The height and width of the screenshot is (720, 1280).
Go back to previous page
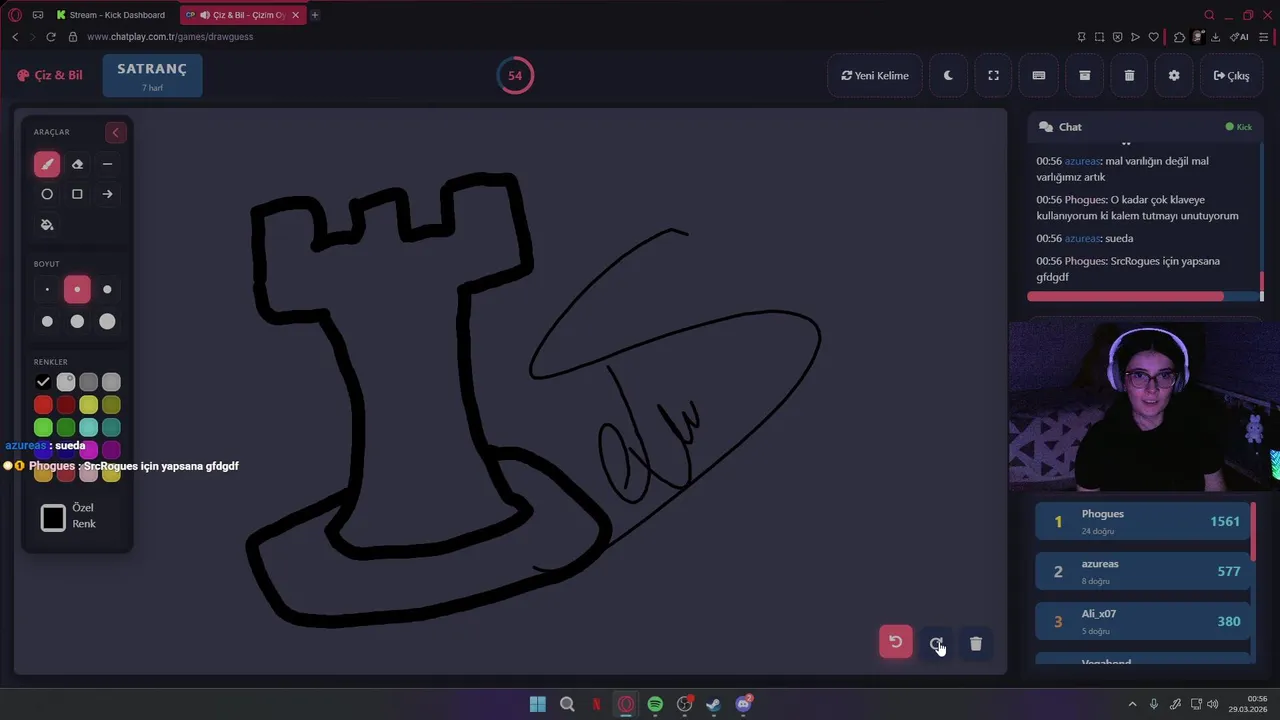[15, 37]
